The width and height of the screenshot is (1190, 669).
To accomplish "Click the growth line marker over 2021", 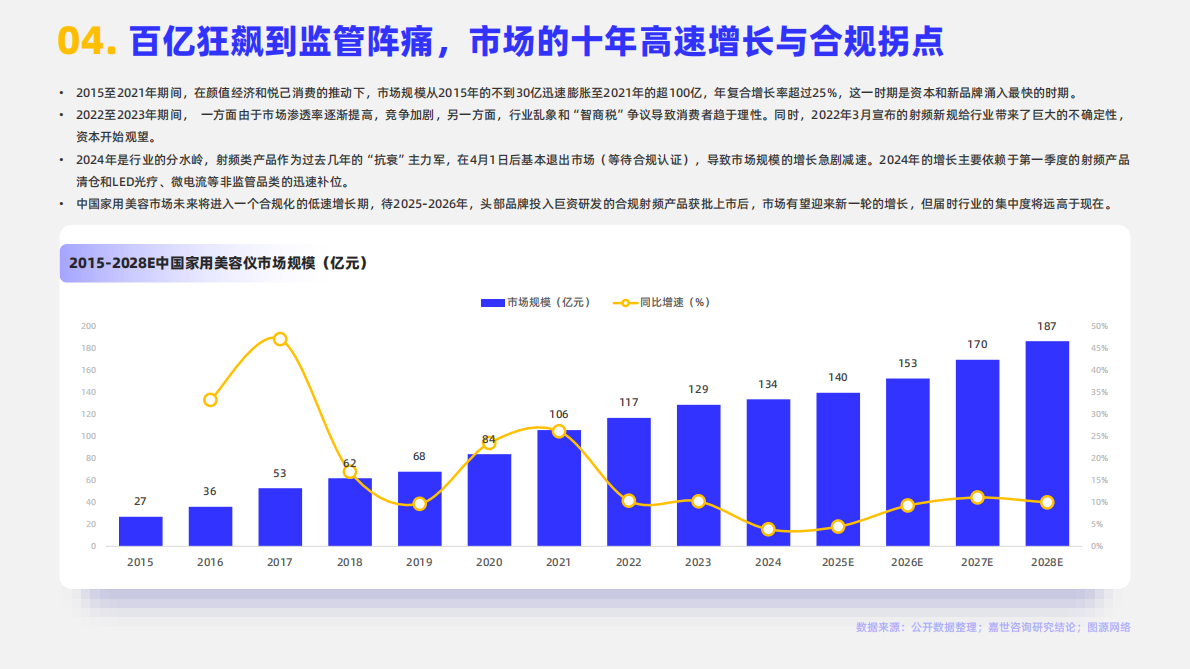I will point(558,432).
